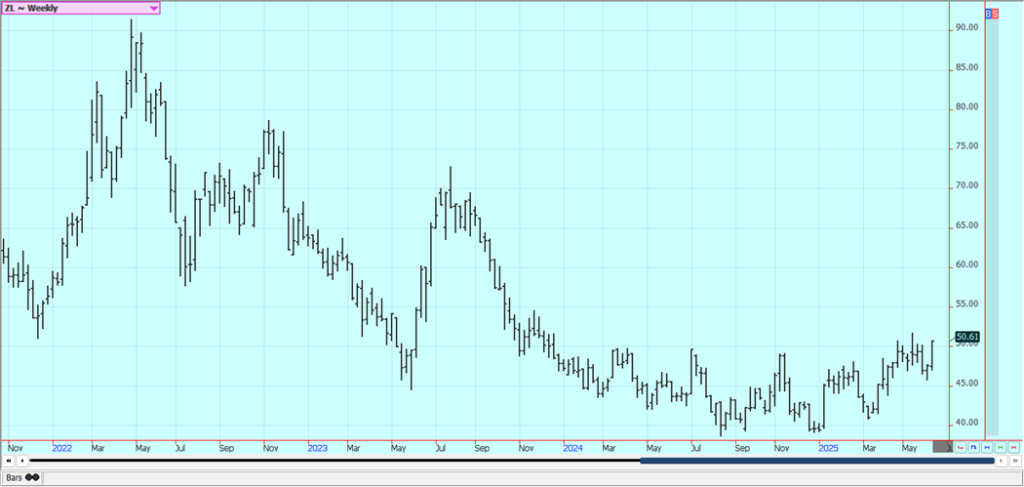Image resolution: width=1024 pixels, height=487 pixels.
Task: Click the 85.00 price axis label
Action: click(967, 67)
